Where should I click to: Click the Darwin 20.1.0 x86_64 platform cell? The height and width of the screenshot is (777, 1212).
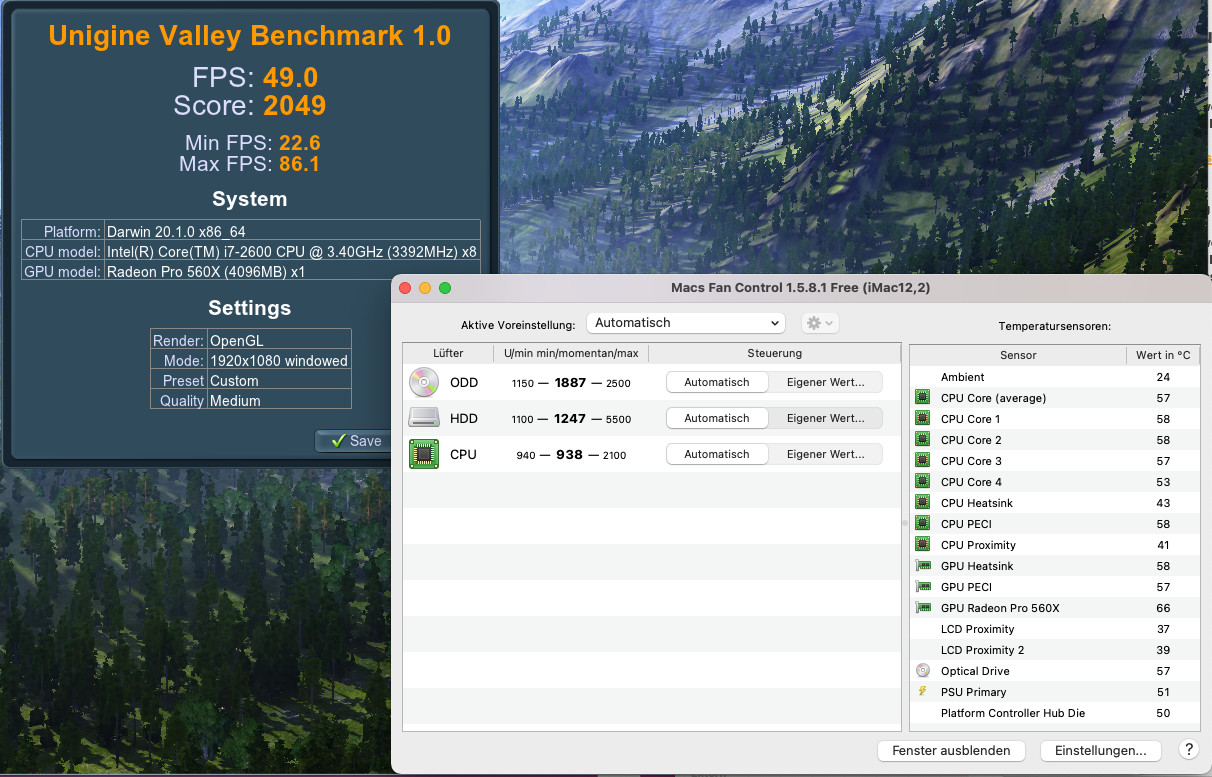pos(292,231)
